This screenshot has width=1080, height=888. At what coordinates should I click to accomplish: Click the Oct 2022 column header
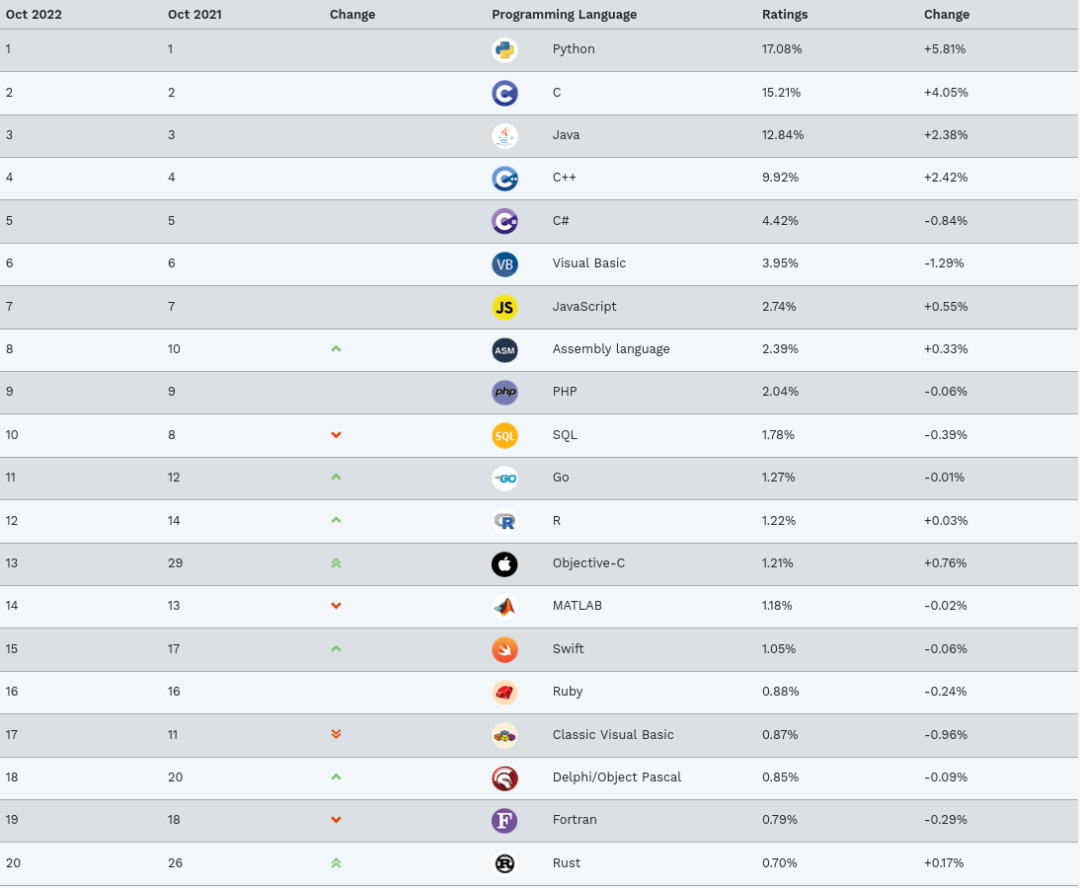34,14
